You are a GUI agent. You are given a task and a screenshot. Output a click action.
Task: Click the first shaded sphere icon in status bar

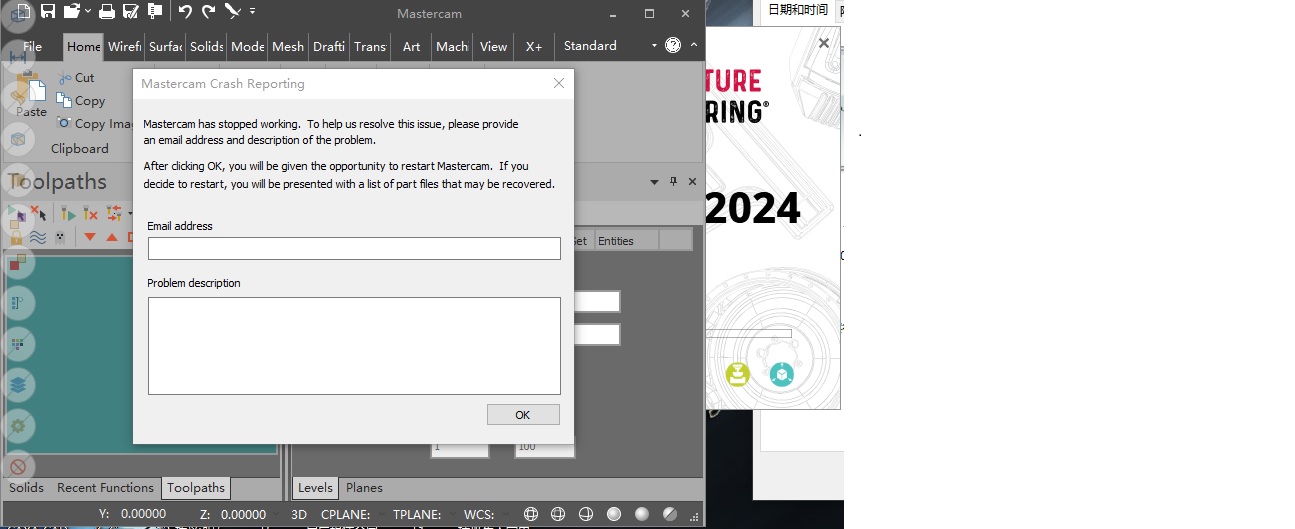pyautogui.click(x=614, y=514)
